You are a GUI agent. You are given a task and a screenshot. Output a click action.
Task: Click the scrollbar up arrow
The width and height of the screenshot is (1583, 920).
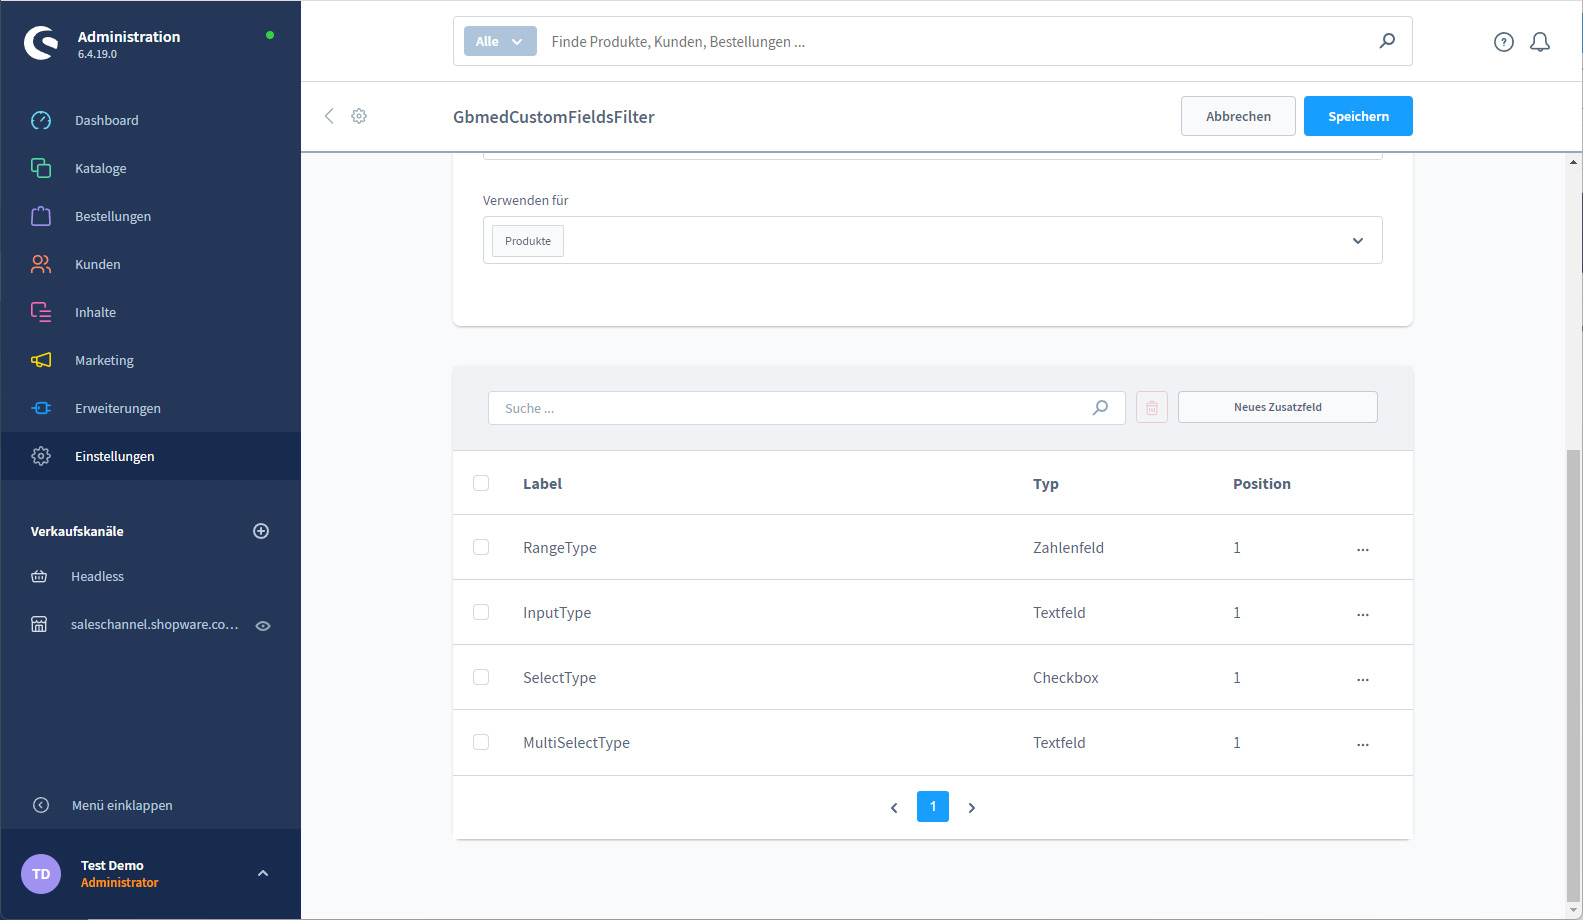[x=1574, y=161]
